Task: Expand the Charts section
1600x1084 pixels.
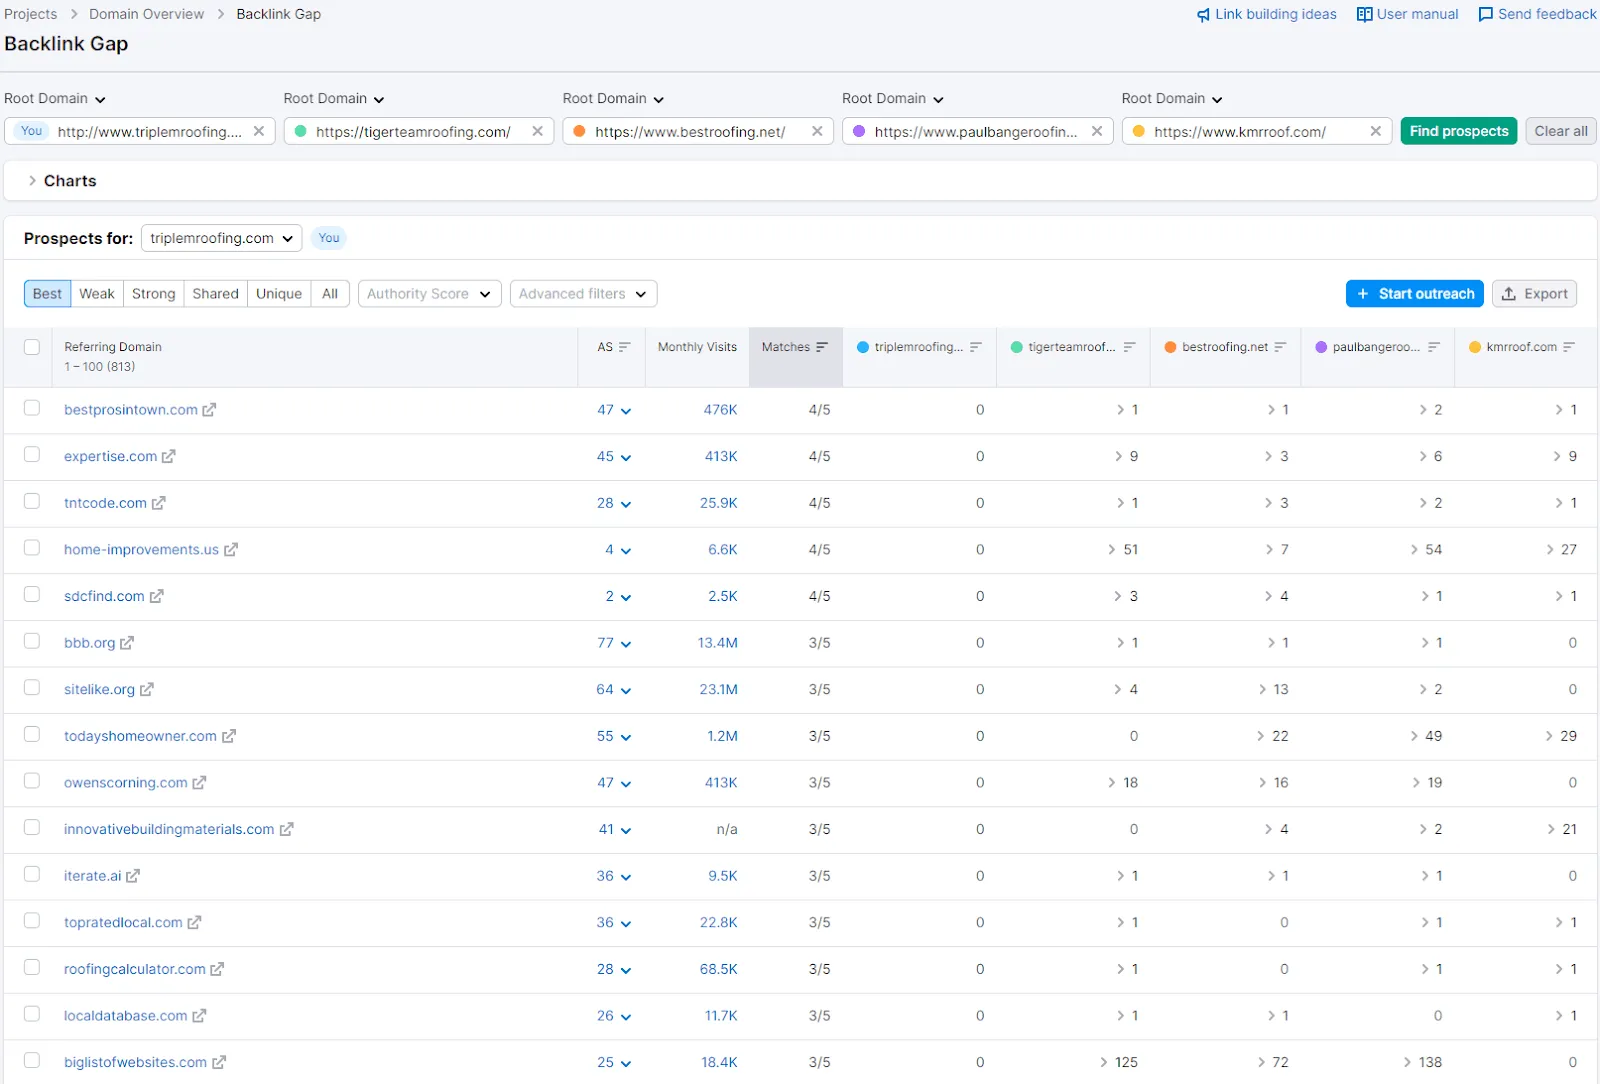Action: (60, 180)
